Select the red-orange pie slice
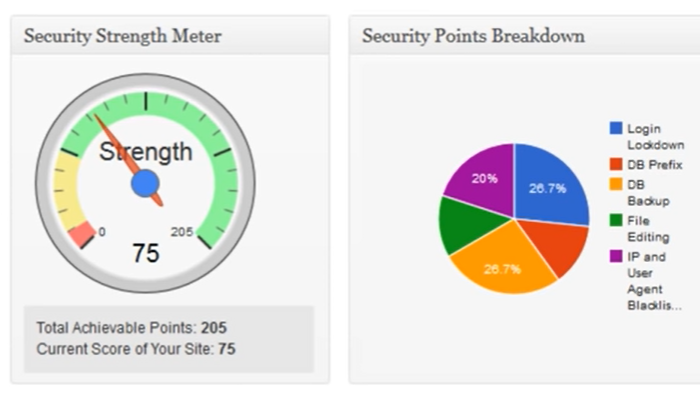The height and width of the screenshot is (420, 700). click(558, 243)
